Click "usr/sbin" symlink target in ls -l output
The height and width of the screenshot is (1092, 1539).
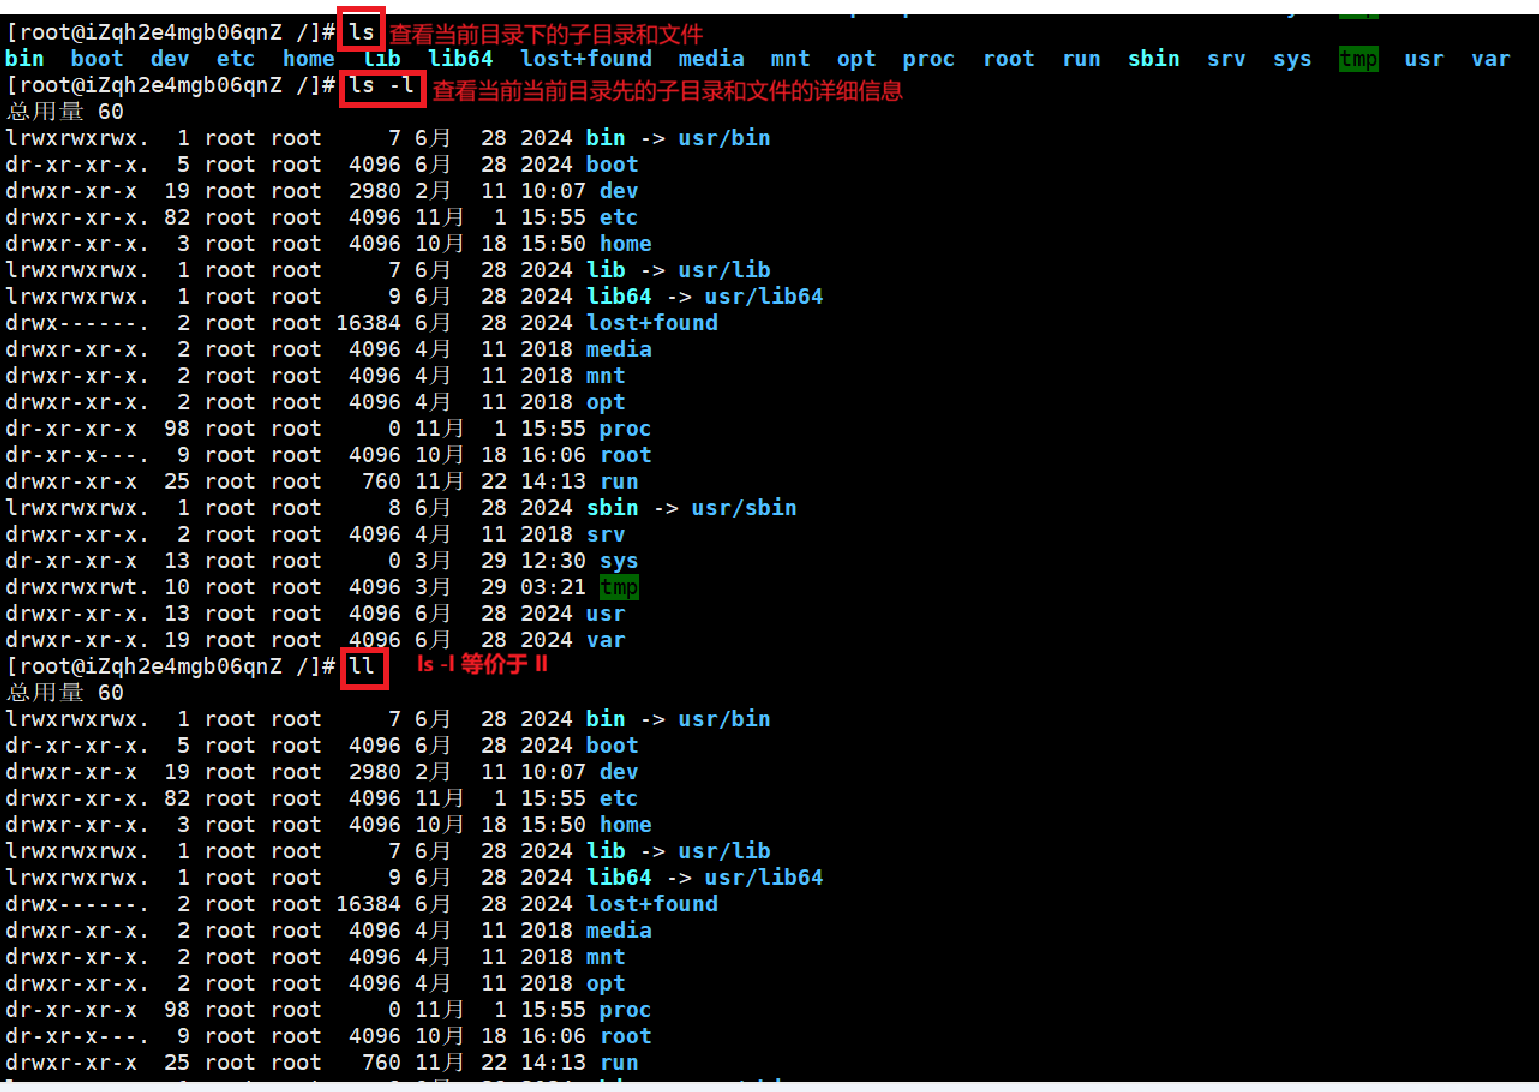coord(744,508)
